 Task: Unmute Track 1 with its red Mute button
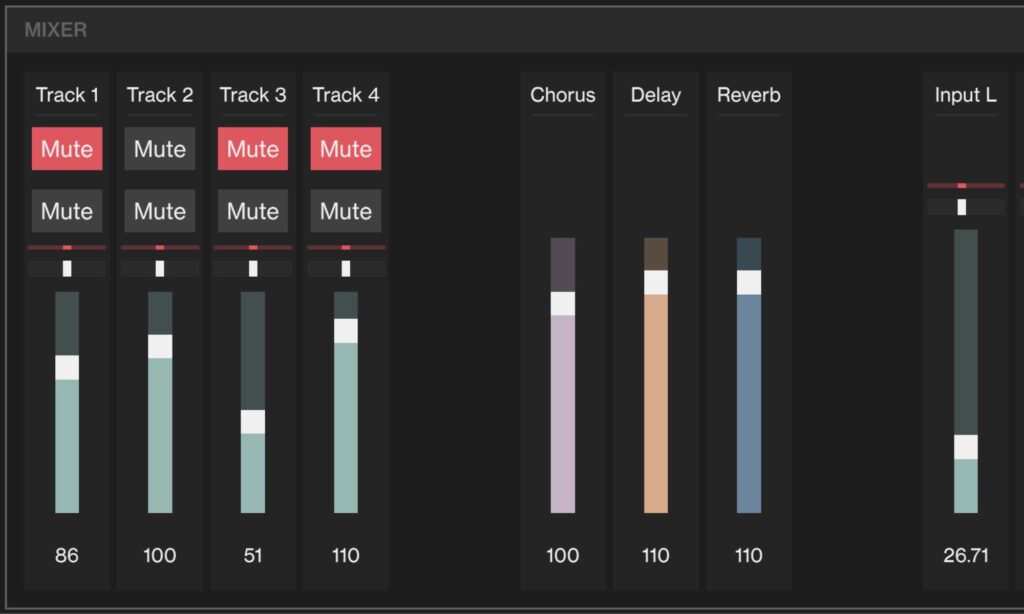tap(67, 149)
